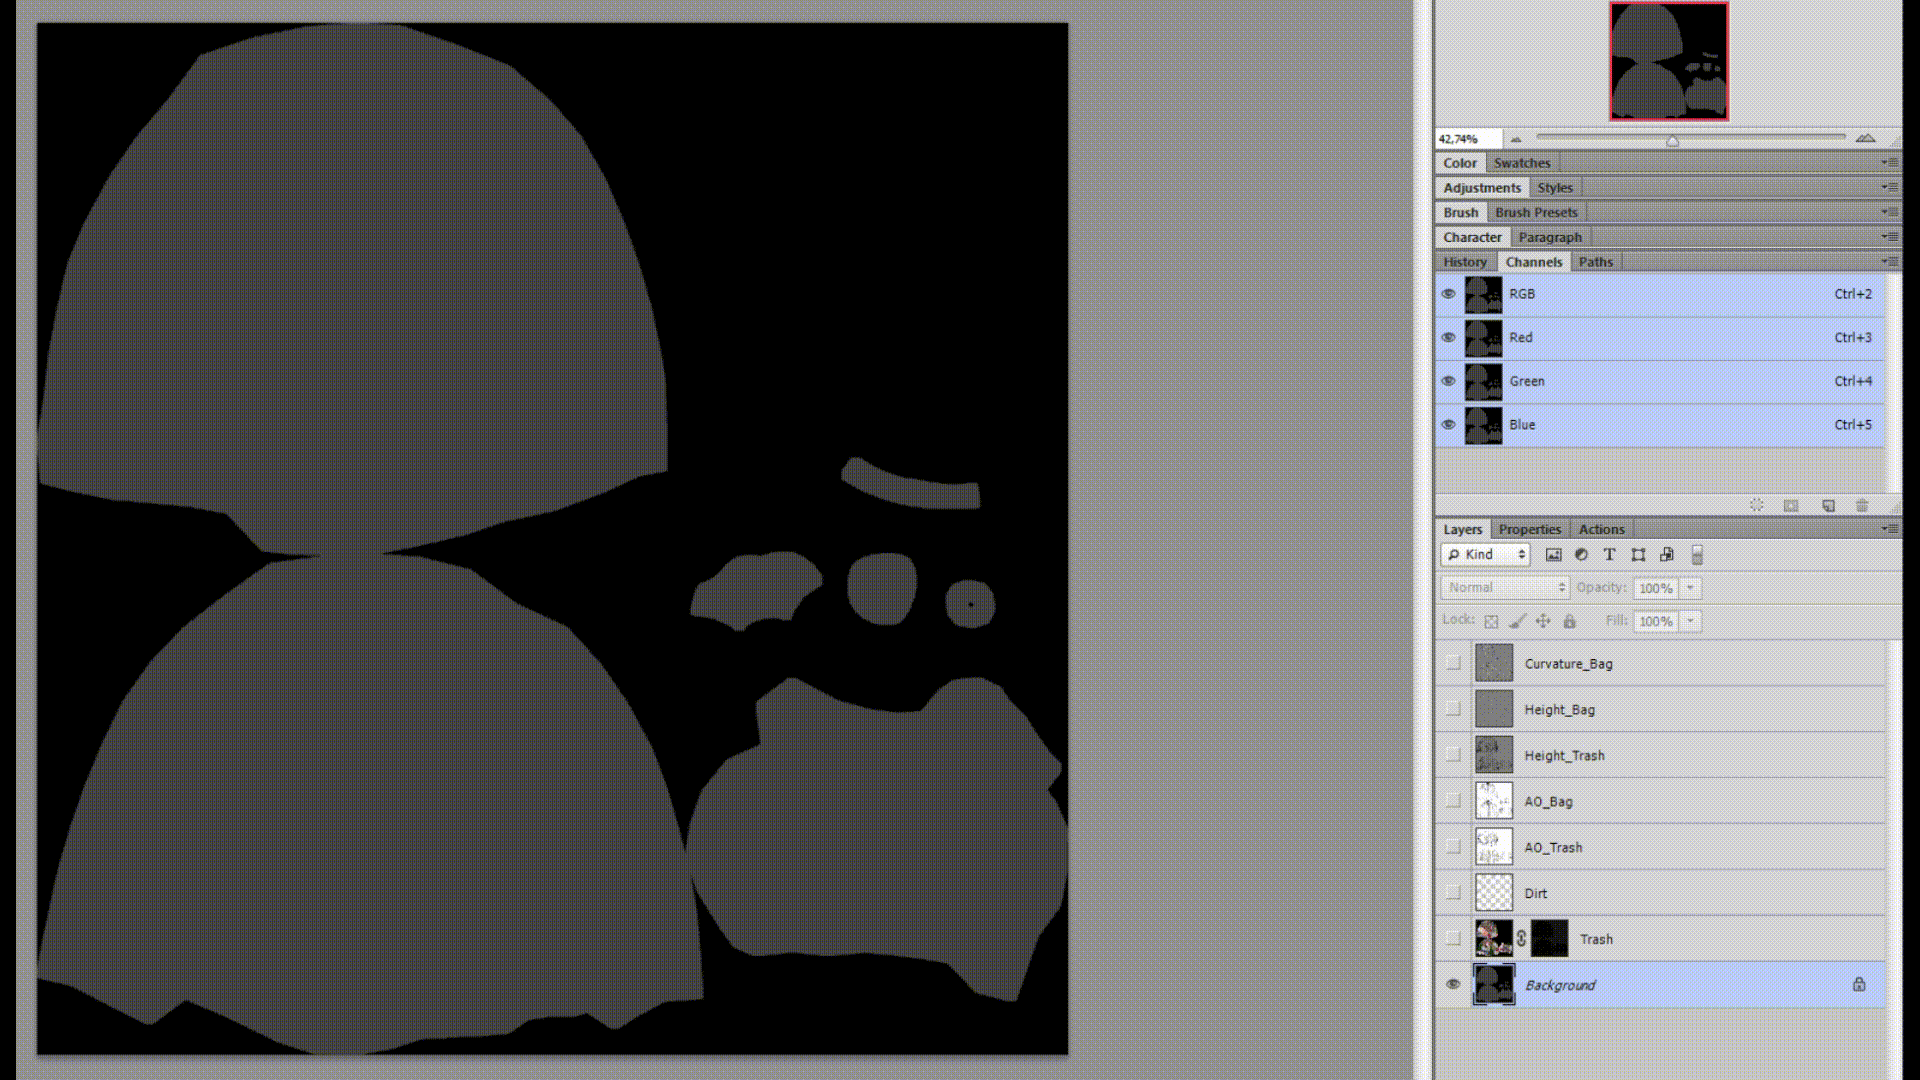Open the Kind filter dropdown
Screen dimensions: 1920x1080
point(1486,555)
